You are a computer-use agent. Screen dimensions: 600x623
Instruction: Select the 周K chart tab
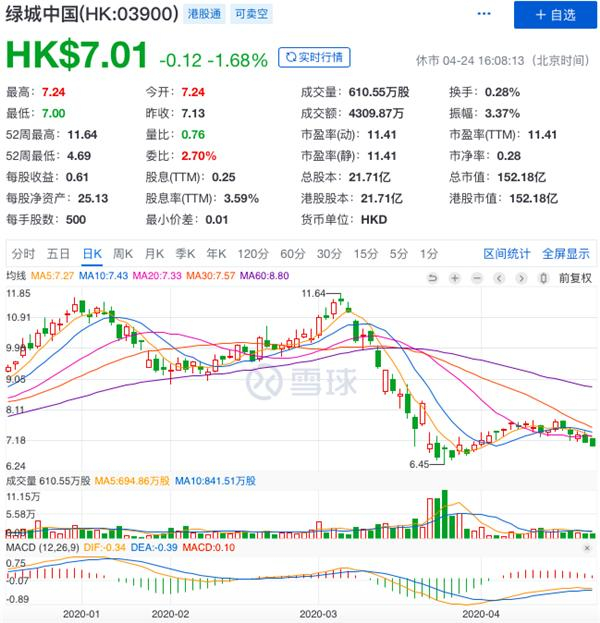click(123, 253)
